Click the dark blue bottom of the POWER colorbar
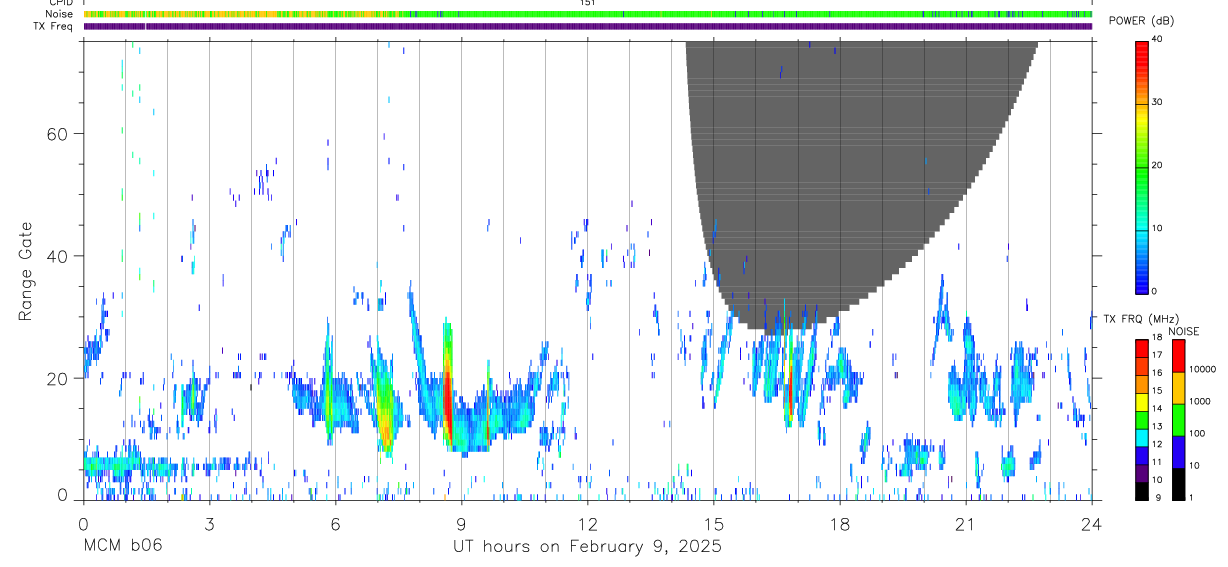This screenshot has width=1228, height=567. (x=1141, y=284)
